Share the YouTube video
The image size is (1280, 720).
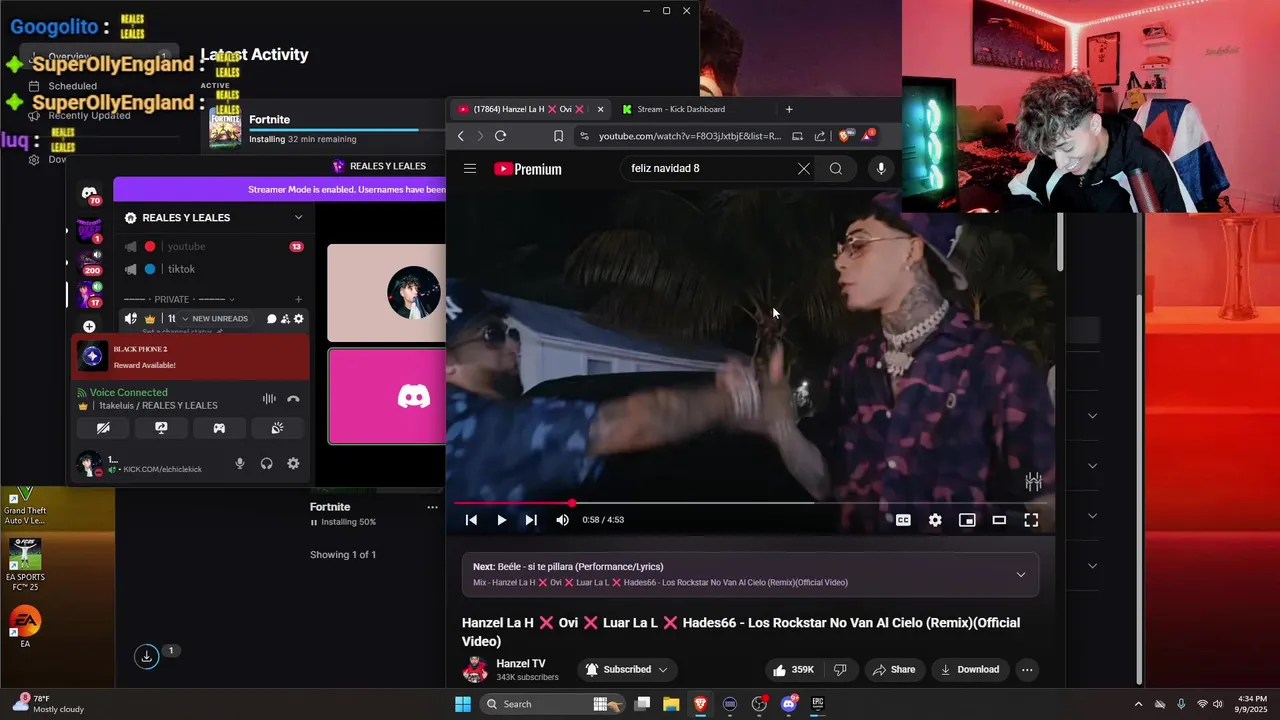(893, 670)
